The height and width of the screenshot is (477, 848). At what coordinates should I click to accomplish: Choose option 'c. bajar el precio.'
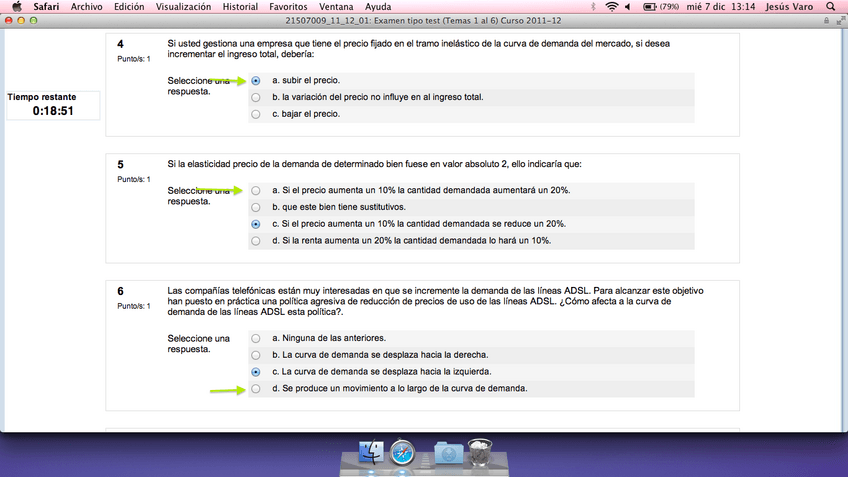coord(257,114)
